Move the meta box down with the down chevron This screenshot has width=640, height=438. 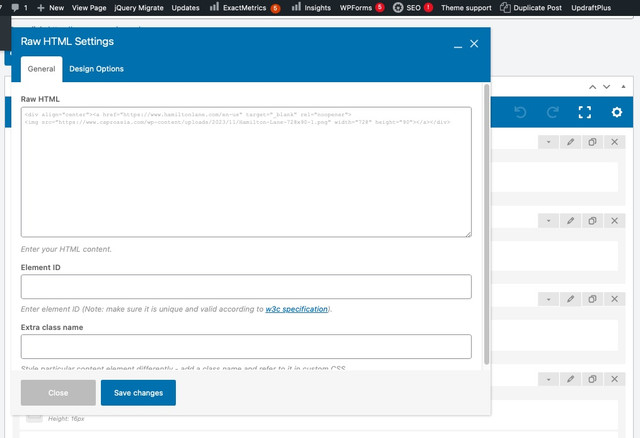[x=607, y=87]
